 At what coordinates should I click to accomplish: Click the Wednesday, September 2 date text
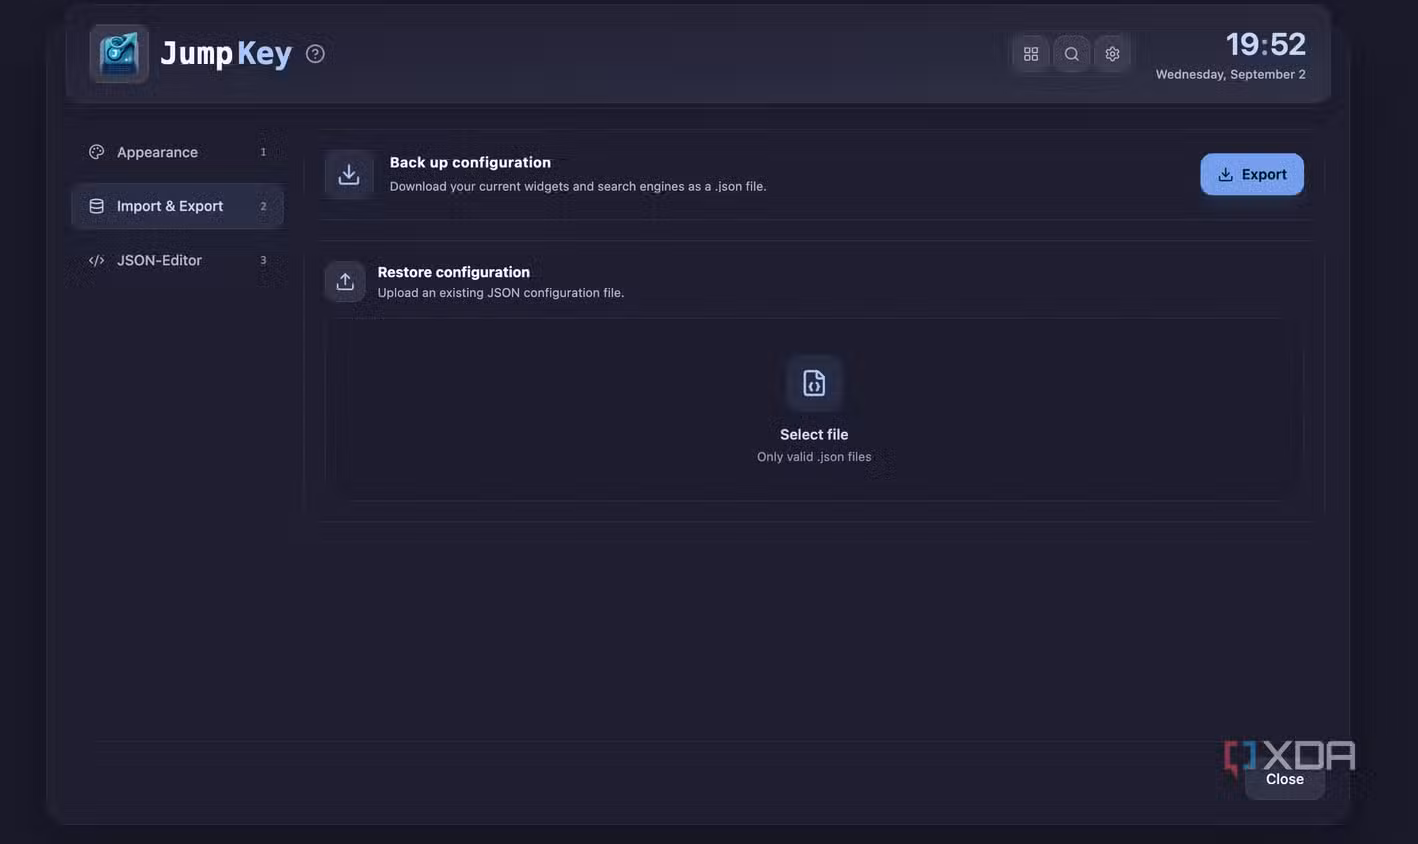[x=1231, y=75]
